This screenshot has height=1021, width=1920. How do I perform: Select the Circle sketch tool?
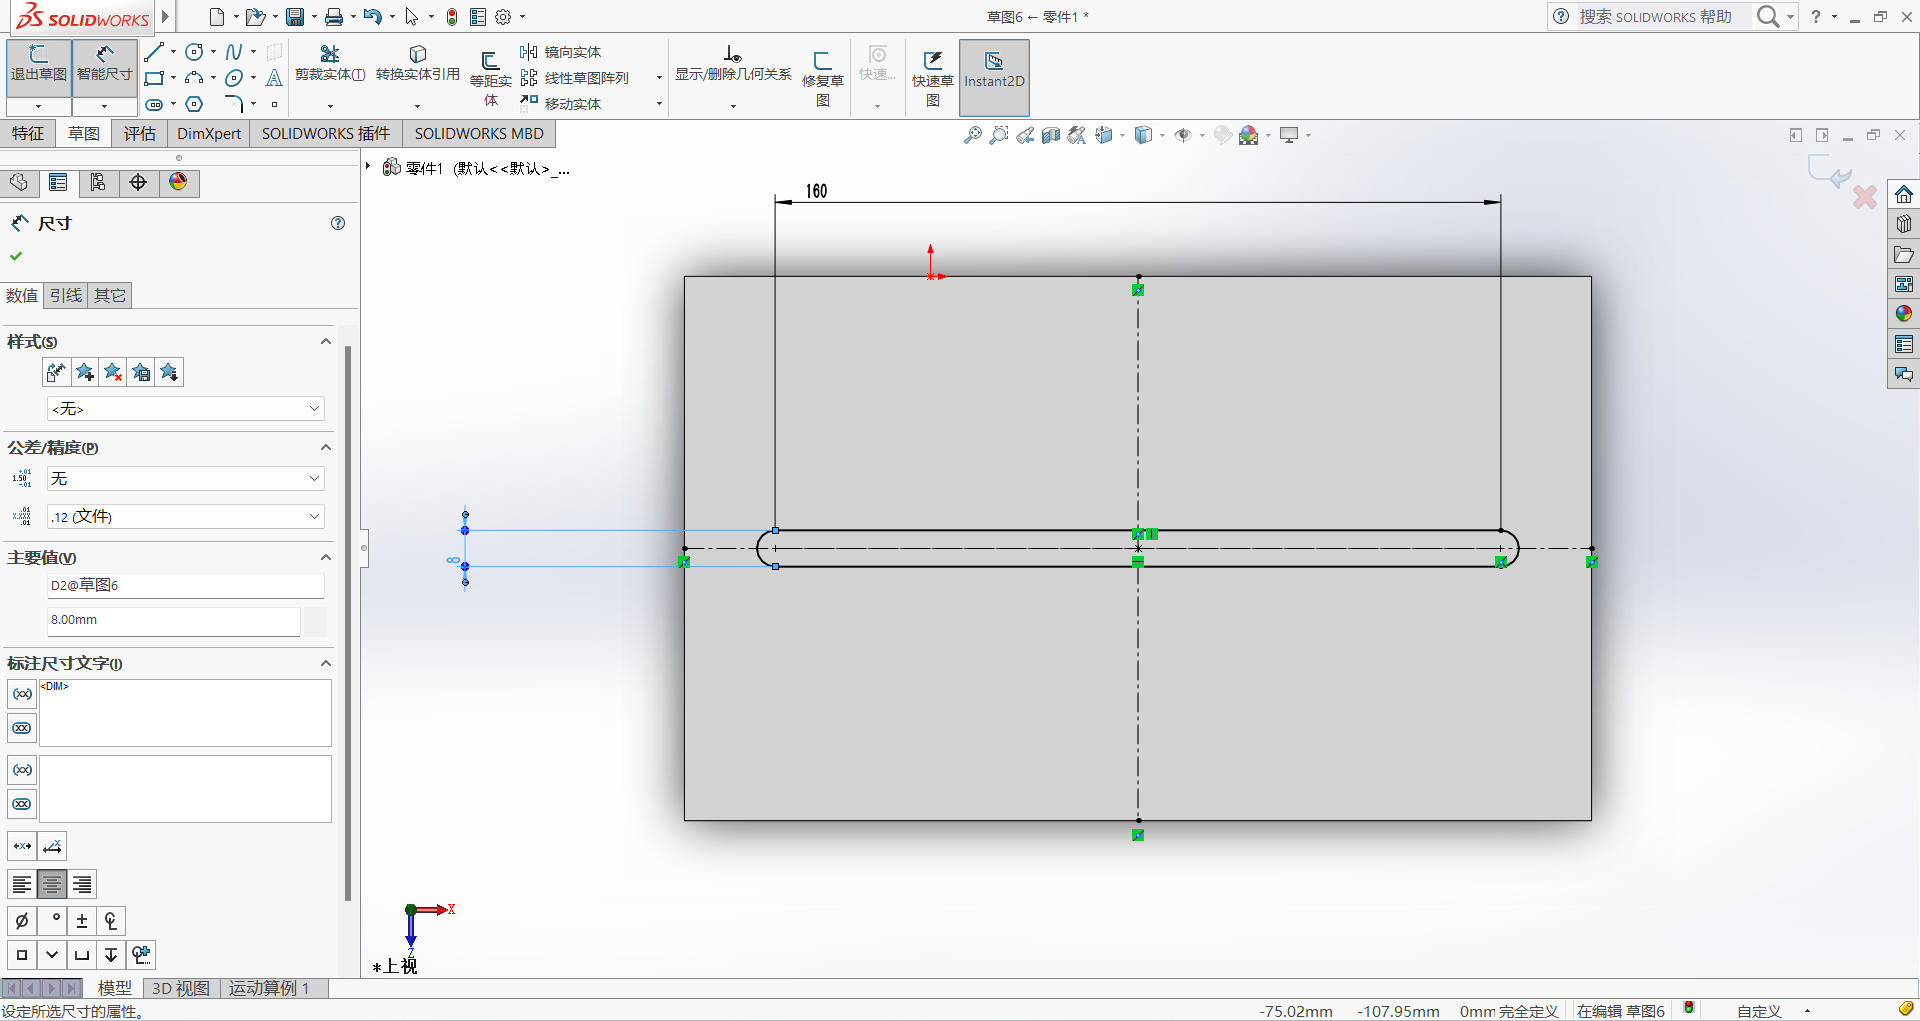click(x=195, y=52)
